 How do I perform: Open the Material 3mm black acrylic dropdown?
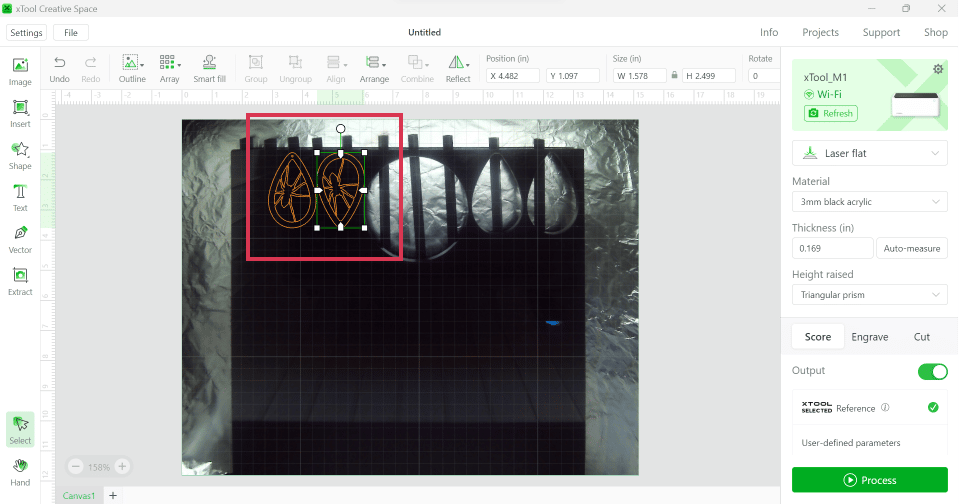tap(869, 201)
